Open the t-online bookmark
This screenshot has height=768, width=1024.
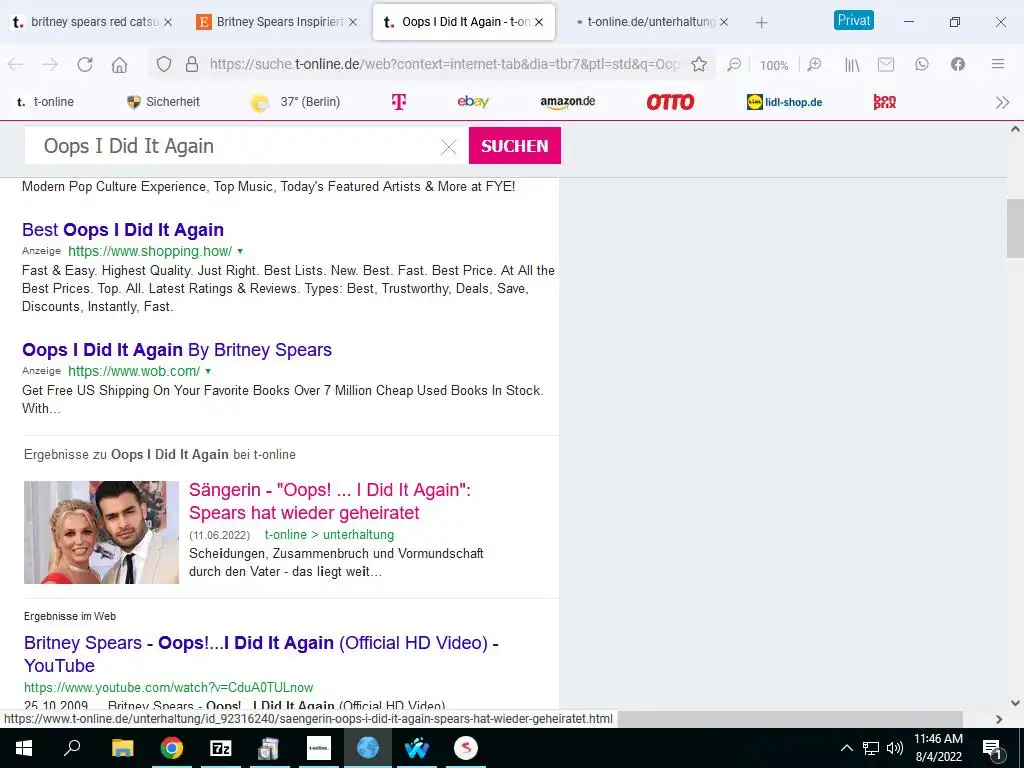[x=44, y=102]
